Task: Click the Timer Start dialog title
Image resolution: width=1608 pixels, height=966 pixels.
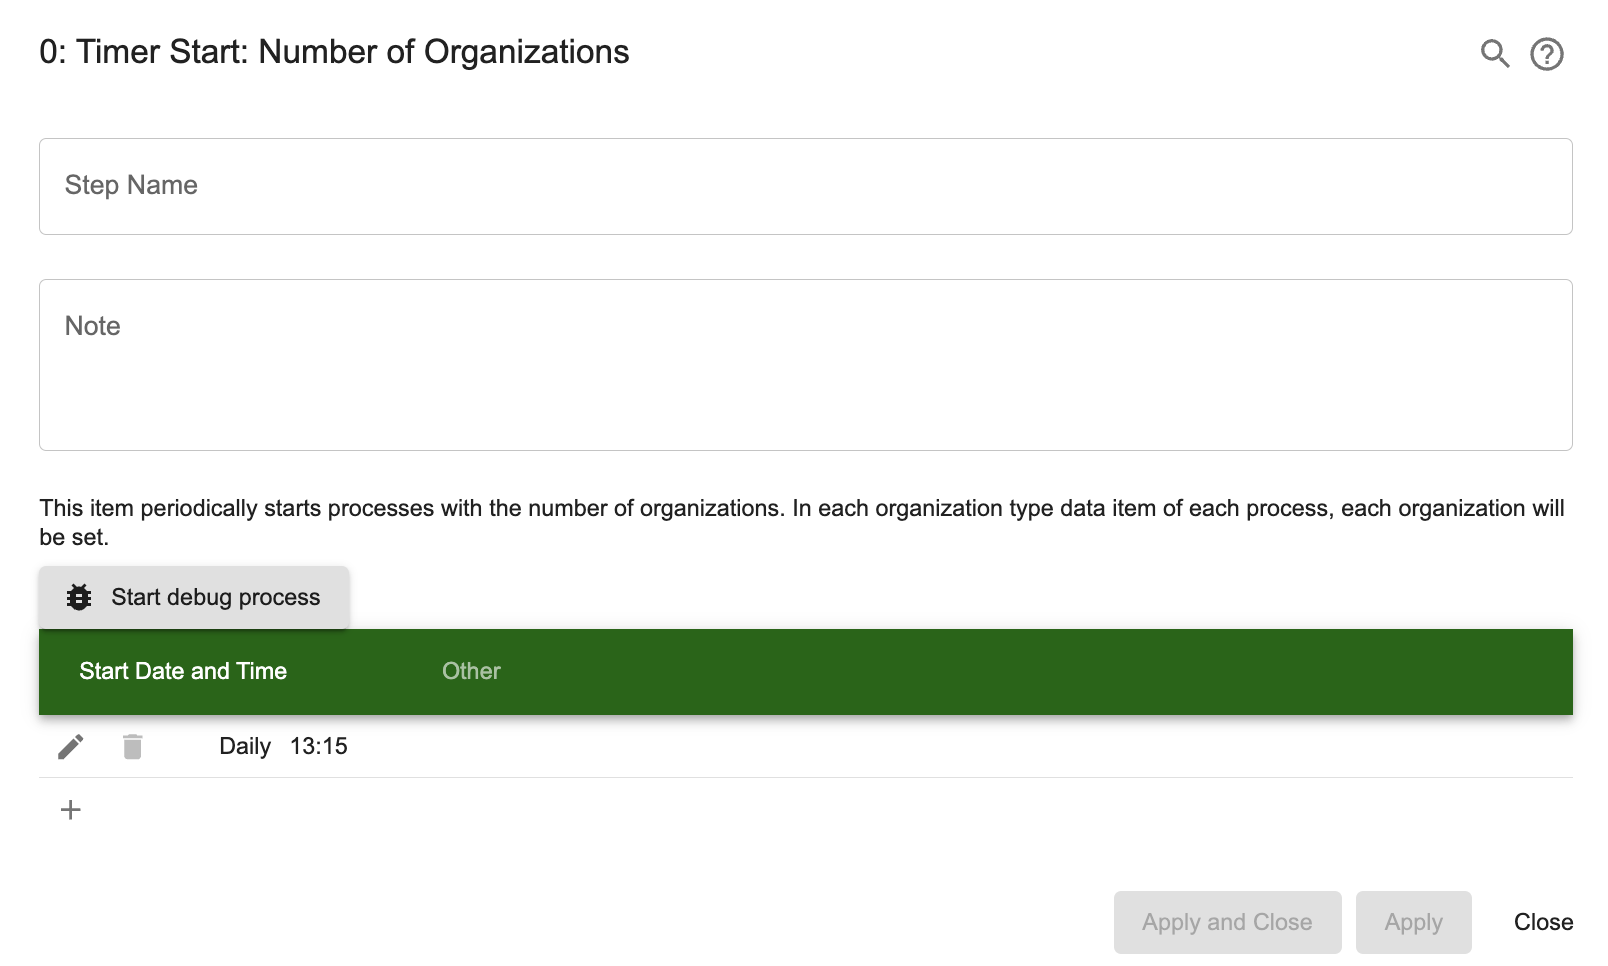Action: 334,52
